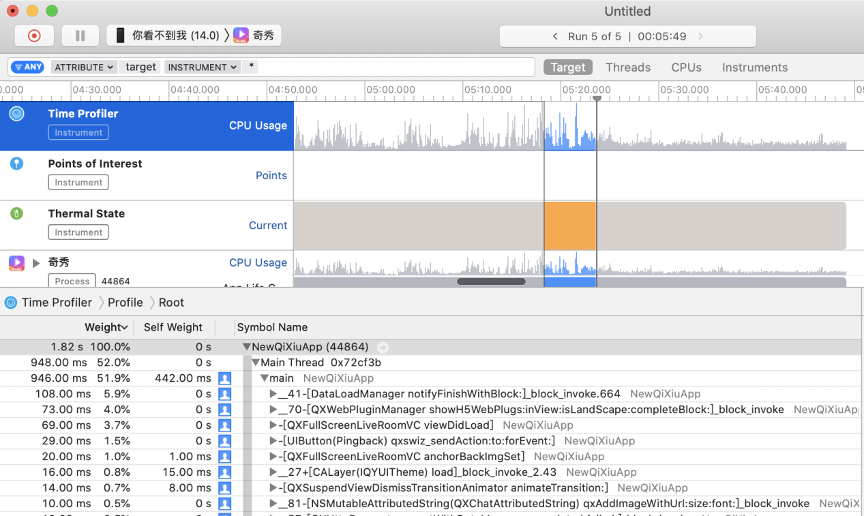Select the target device 你看不到我 (14.0)
The width and height of the screenshot is (864, 516).
coord(168,36)
